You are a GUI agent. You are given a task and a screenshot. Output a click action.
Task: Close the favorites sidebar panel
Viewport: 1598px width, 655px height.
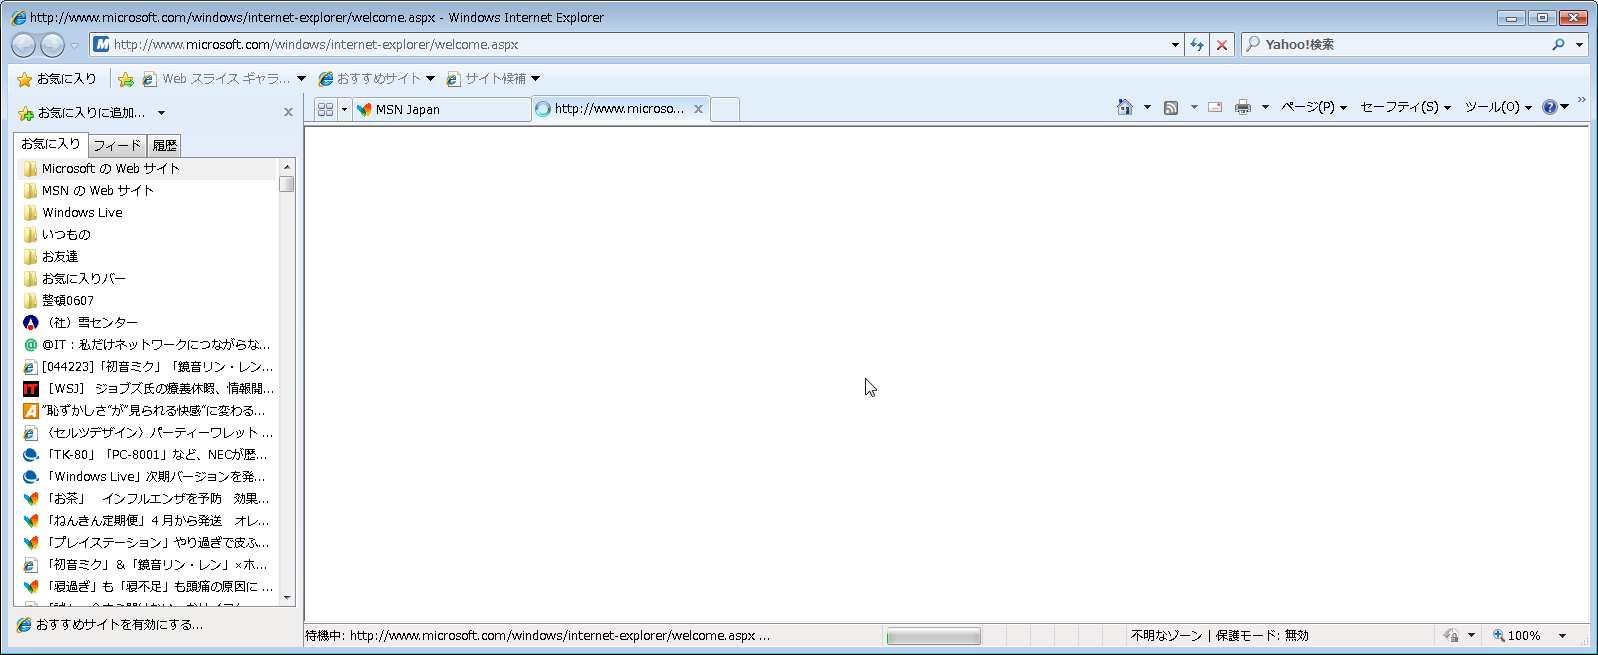(288, 112)
